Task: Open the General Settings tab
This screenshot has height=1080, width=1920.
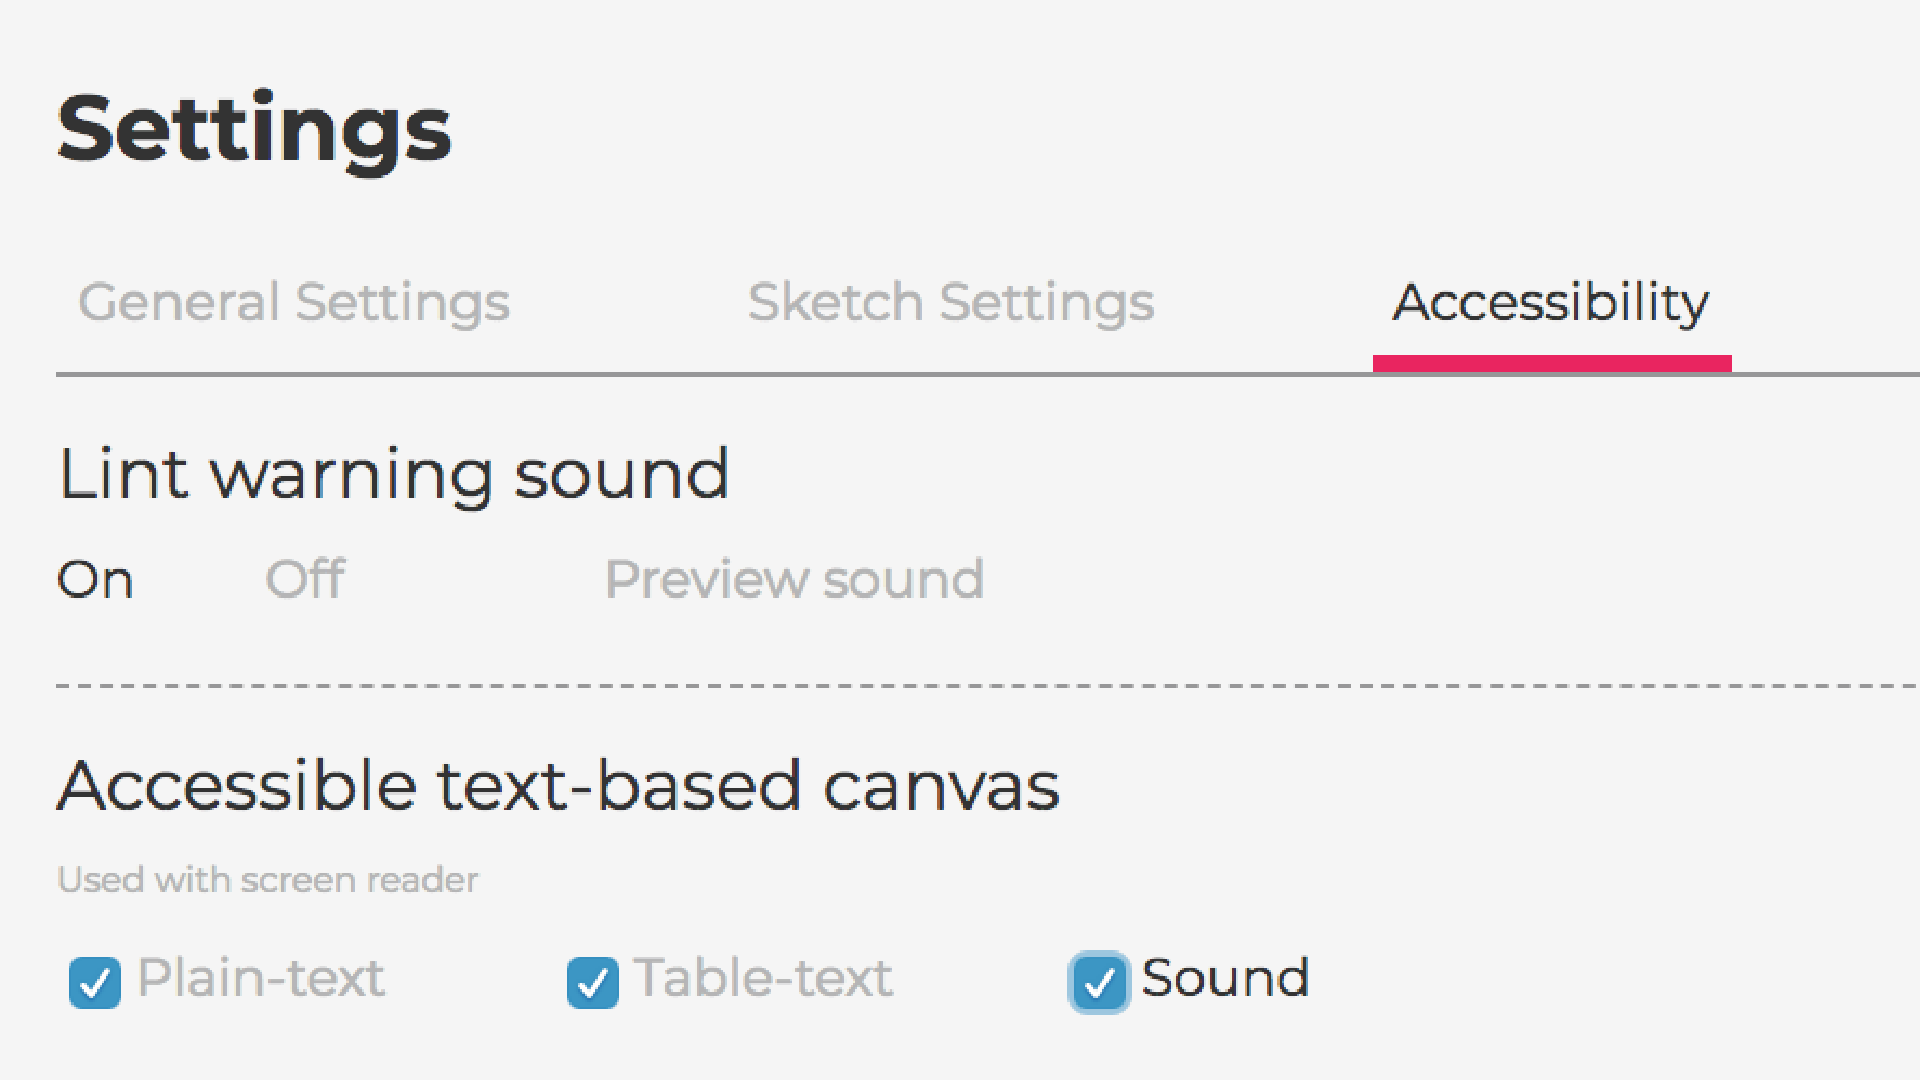Action: click(x=294, y=302)
